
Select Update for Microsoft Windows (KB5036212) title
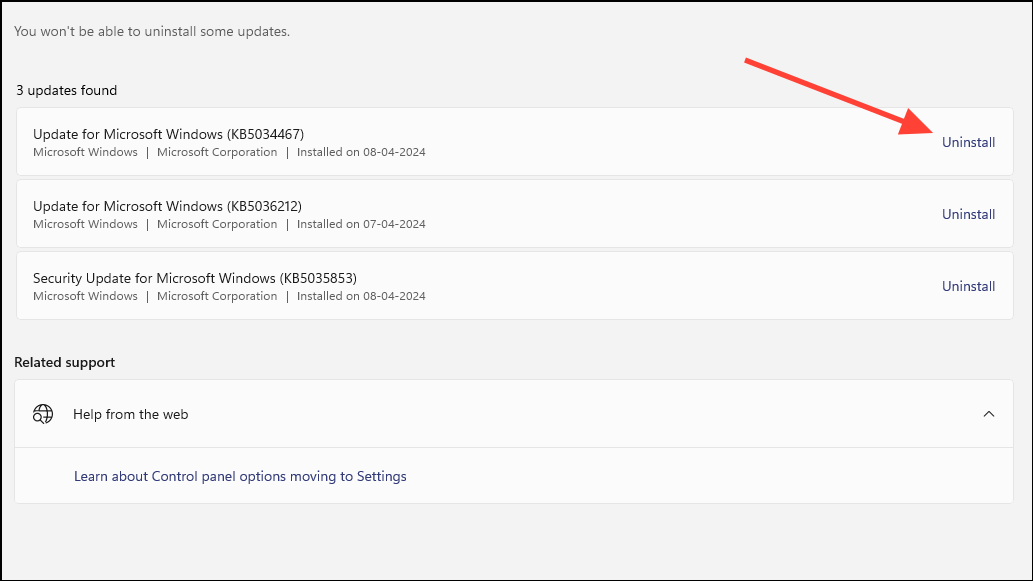click(167, 206)
